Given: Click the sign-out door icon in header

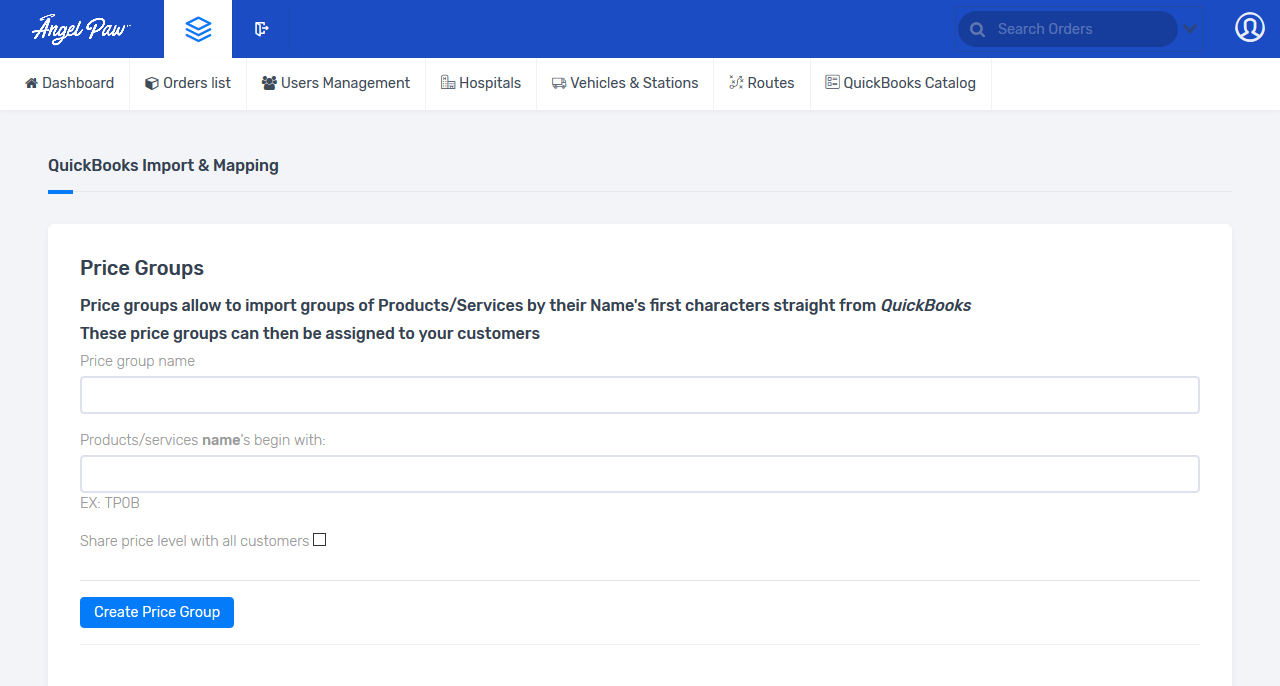Looking at the screenshot, I should click(261, 29).
